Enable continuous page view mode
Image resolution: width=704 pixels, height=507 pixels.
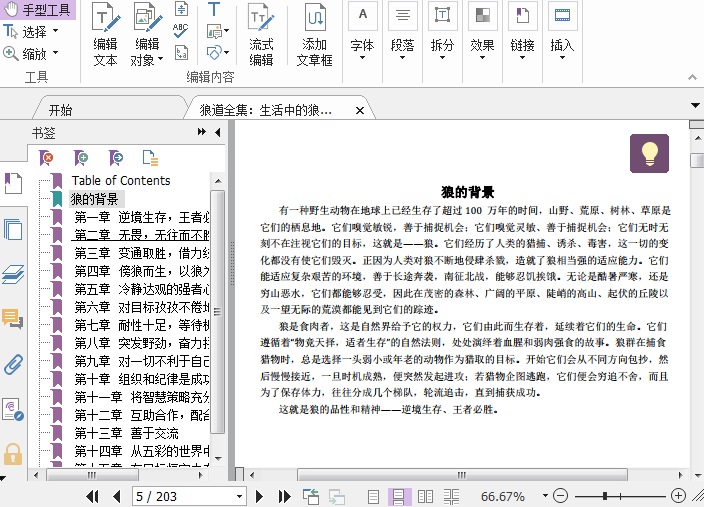click(x=399, y=496)
